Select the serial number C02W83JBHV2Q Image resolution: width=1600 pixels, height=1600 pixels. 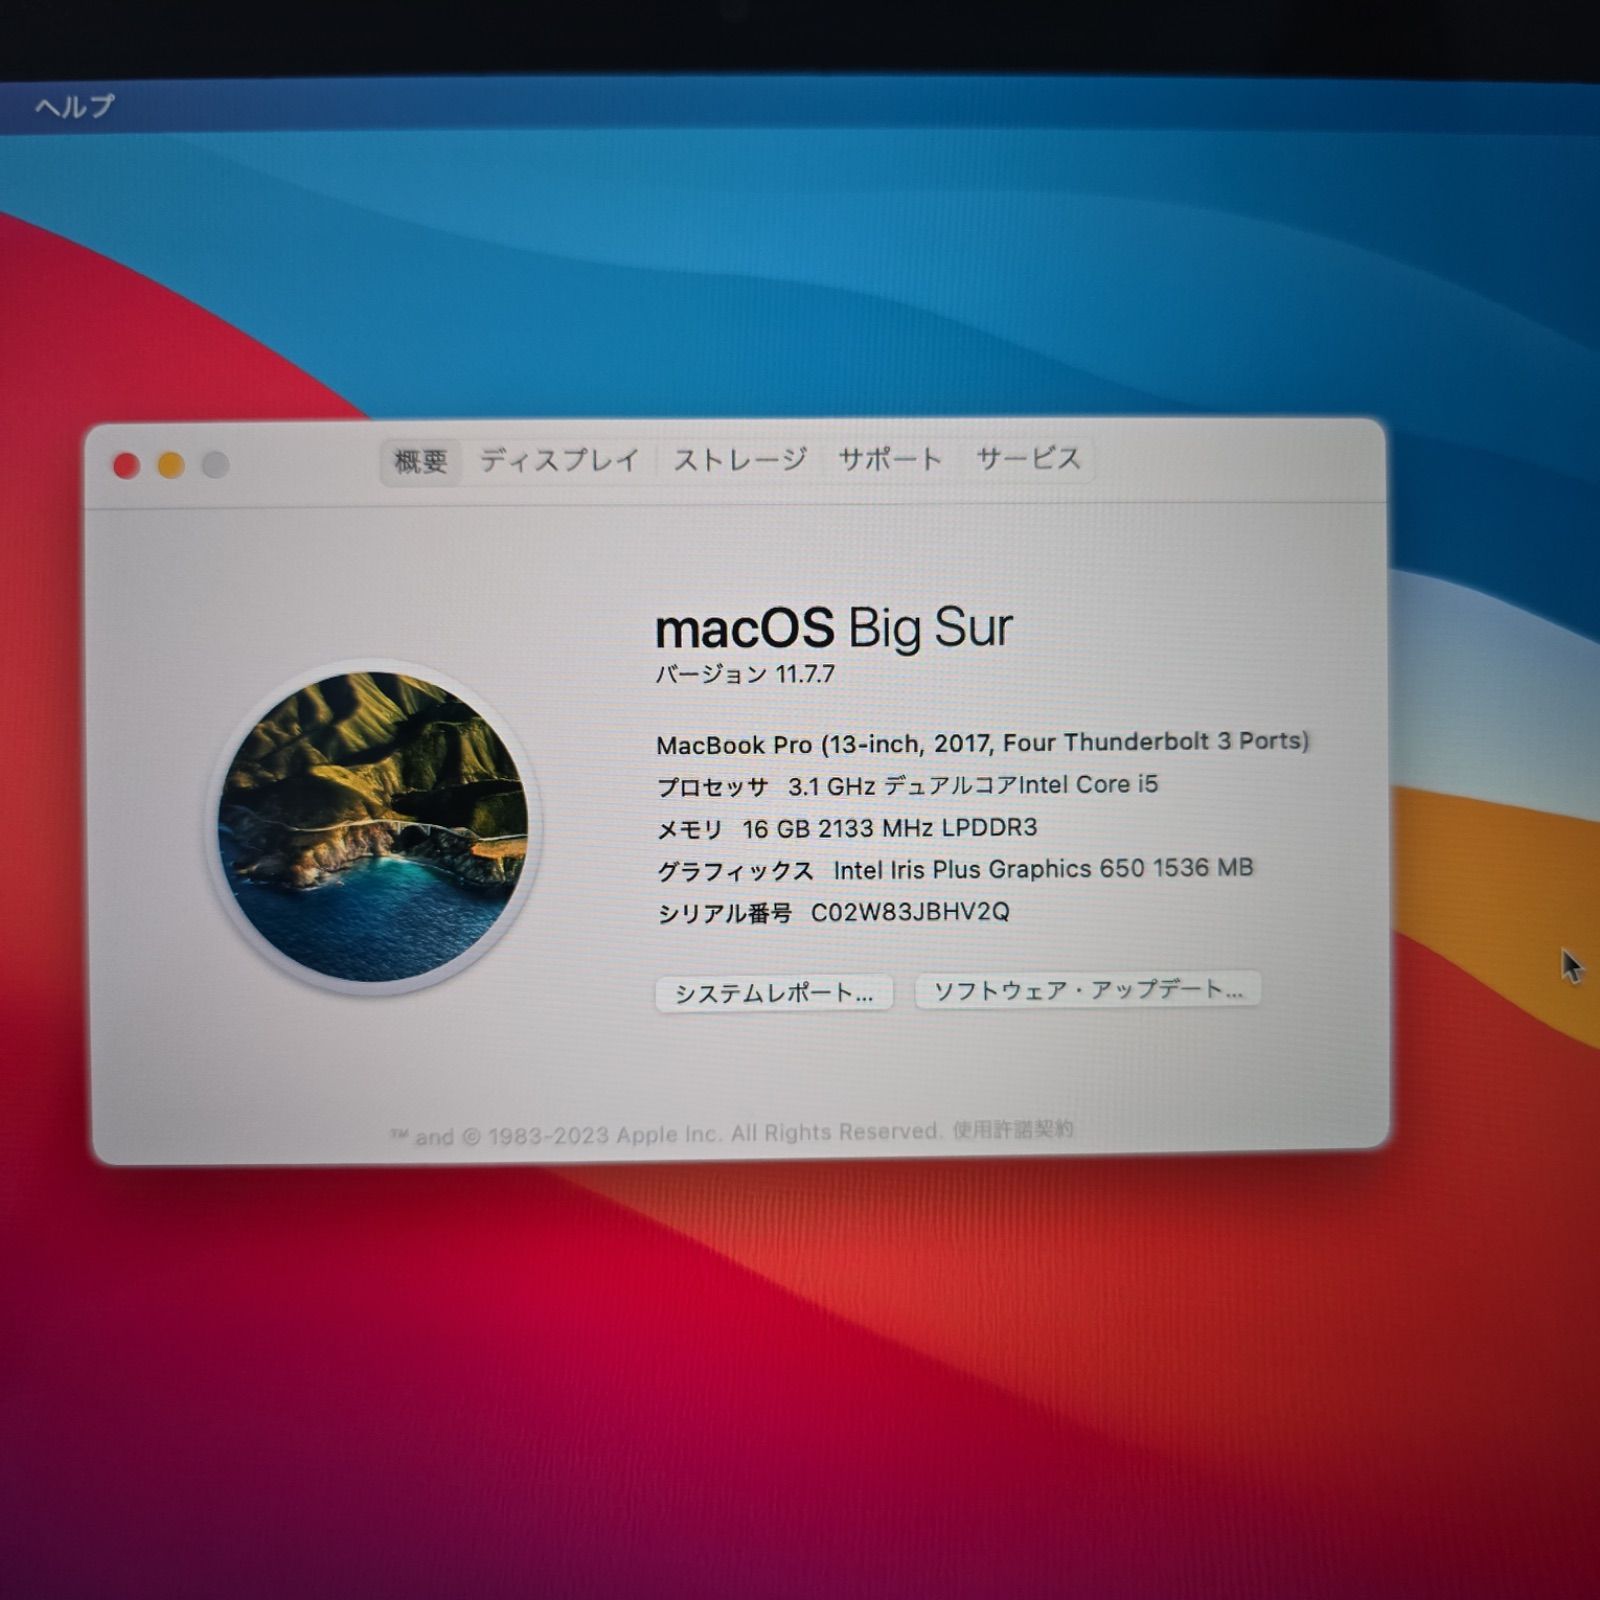[910, 912]
